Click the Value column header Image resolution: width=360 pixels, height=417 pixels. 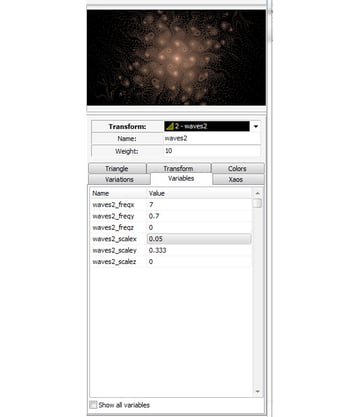click(199, 193)
